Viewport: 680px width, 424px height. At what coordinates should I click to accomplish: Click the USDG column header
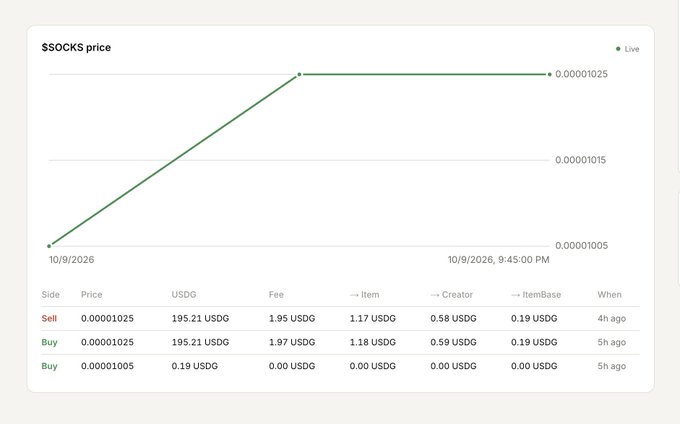click(184, 295)
